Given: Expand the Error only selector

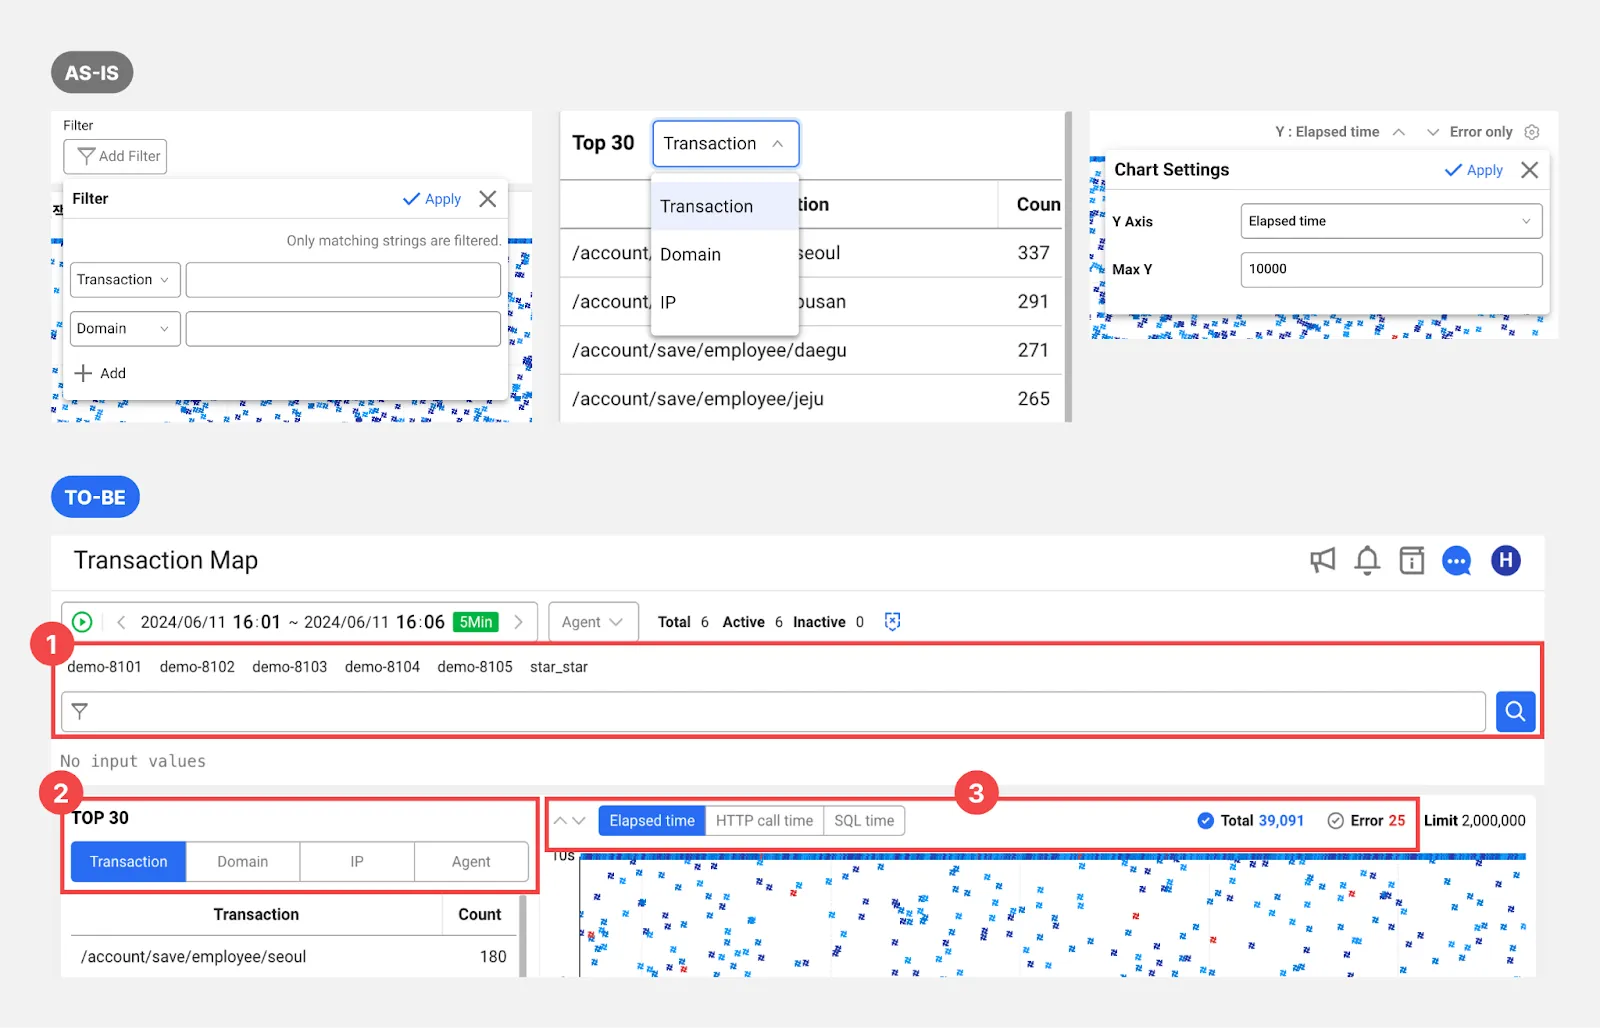Looking at the screenshot, I should pos(1433,132).
